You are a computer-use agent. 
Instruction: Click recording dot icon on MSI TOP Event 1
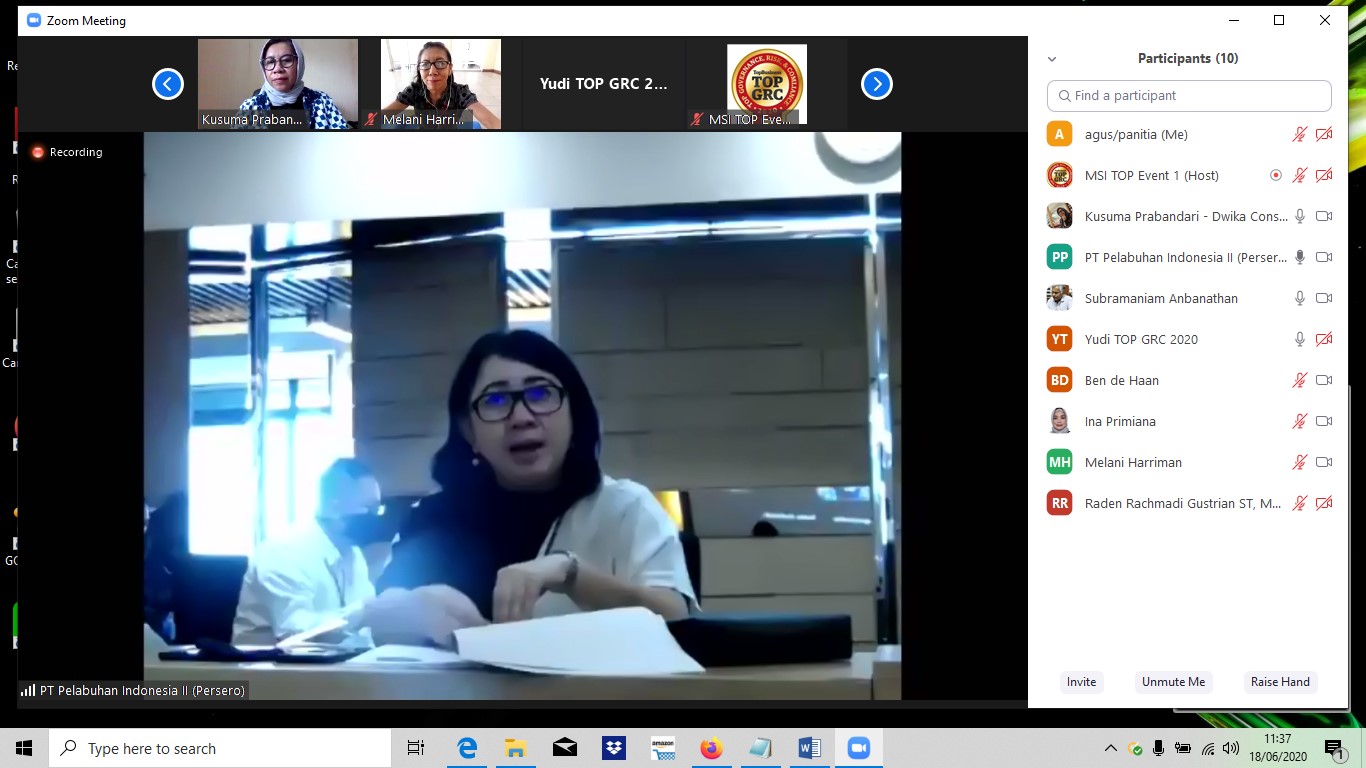pos(1276,175)
